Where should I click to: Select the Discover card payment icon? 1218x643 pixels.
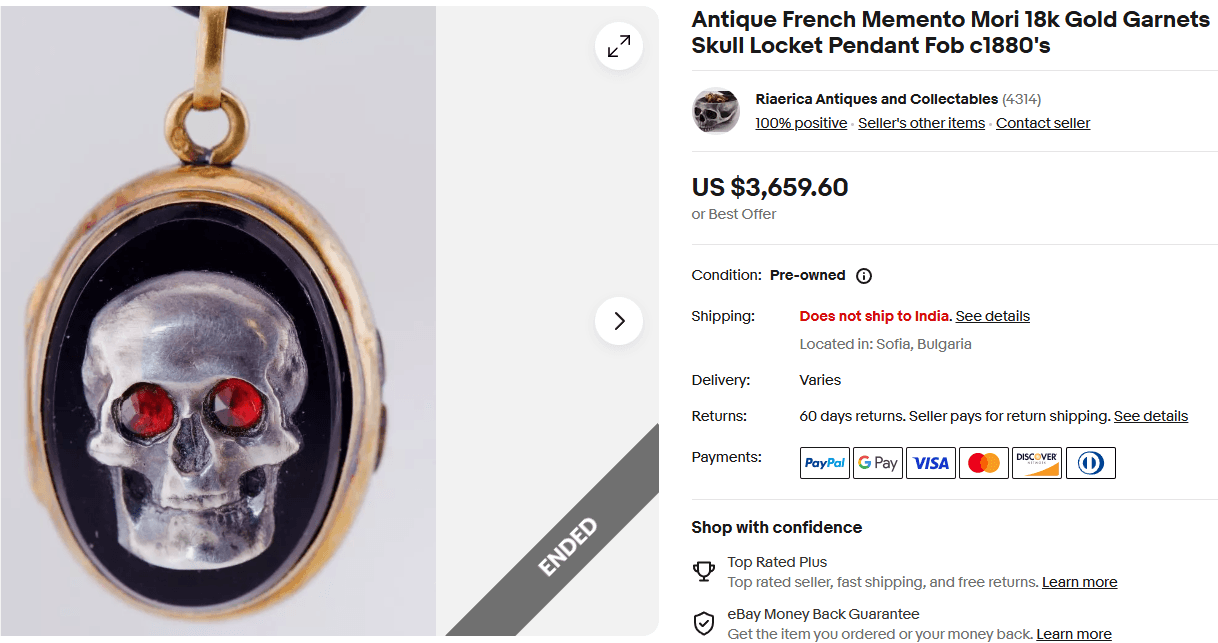pyautogui.click(x=1036, y=462)
